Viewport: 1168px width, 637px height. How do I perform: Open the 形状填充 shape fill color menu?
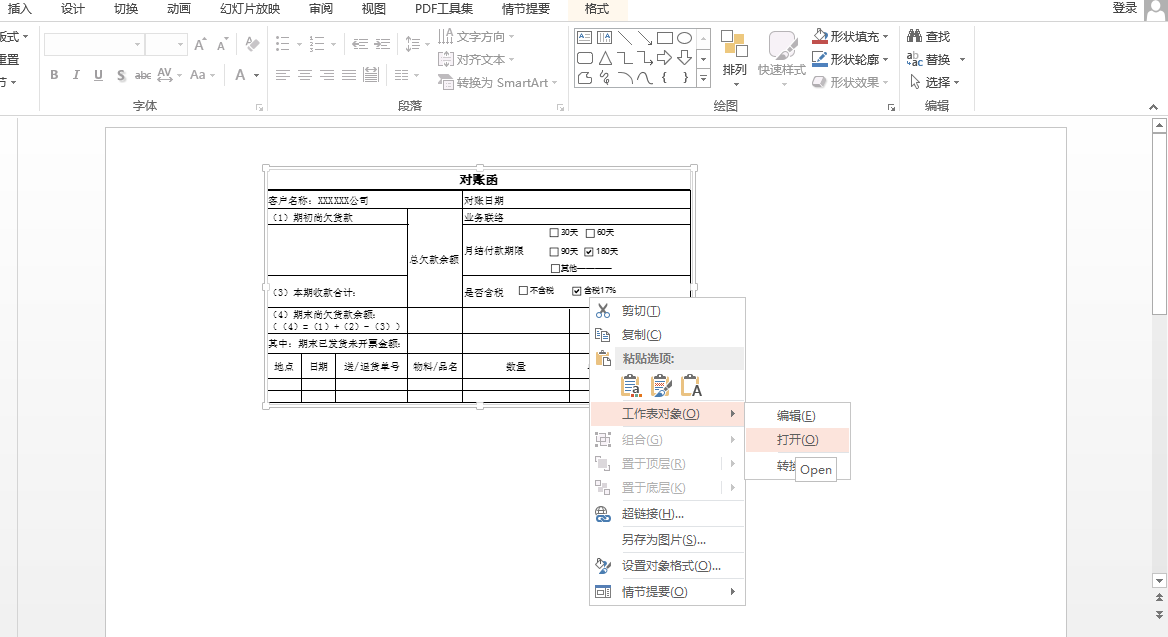[850, 36]
